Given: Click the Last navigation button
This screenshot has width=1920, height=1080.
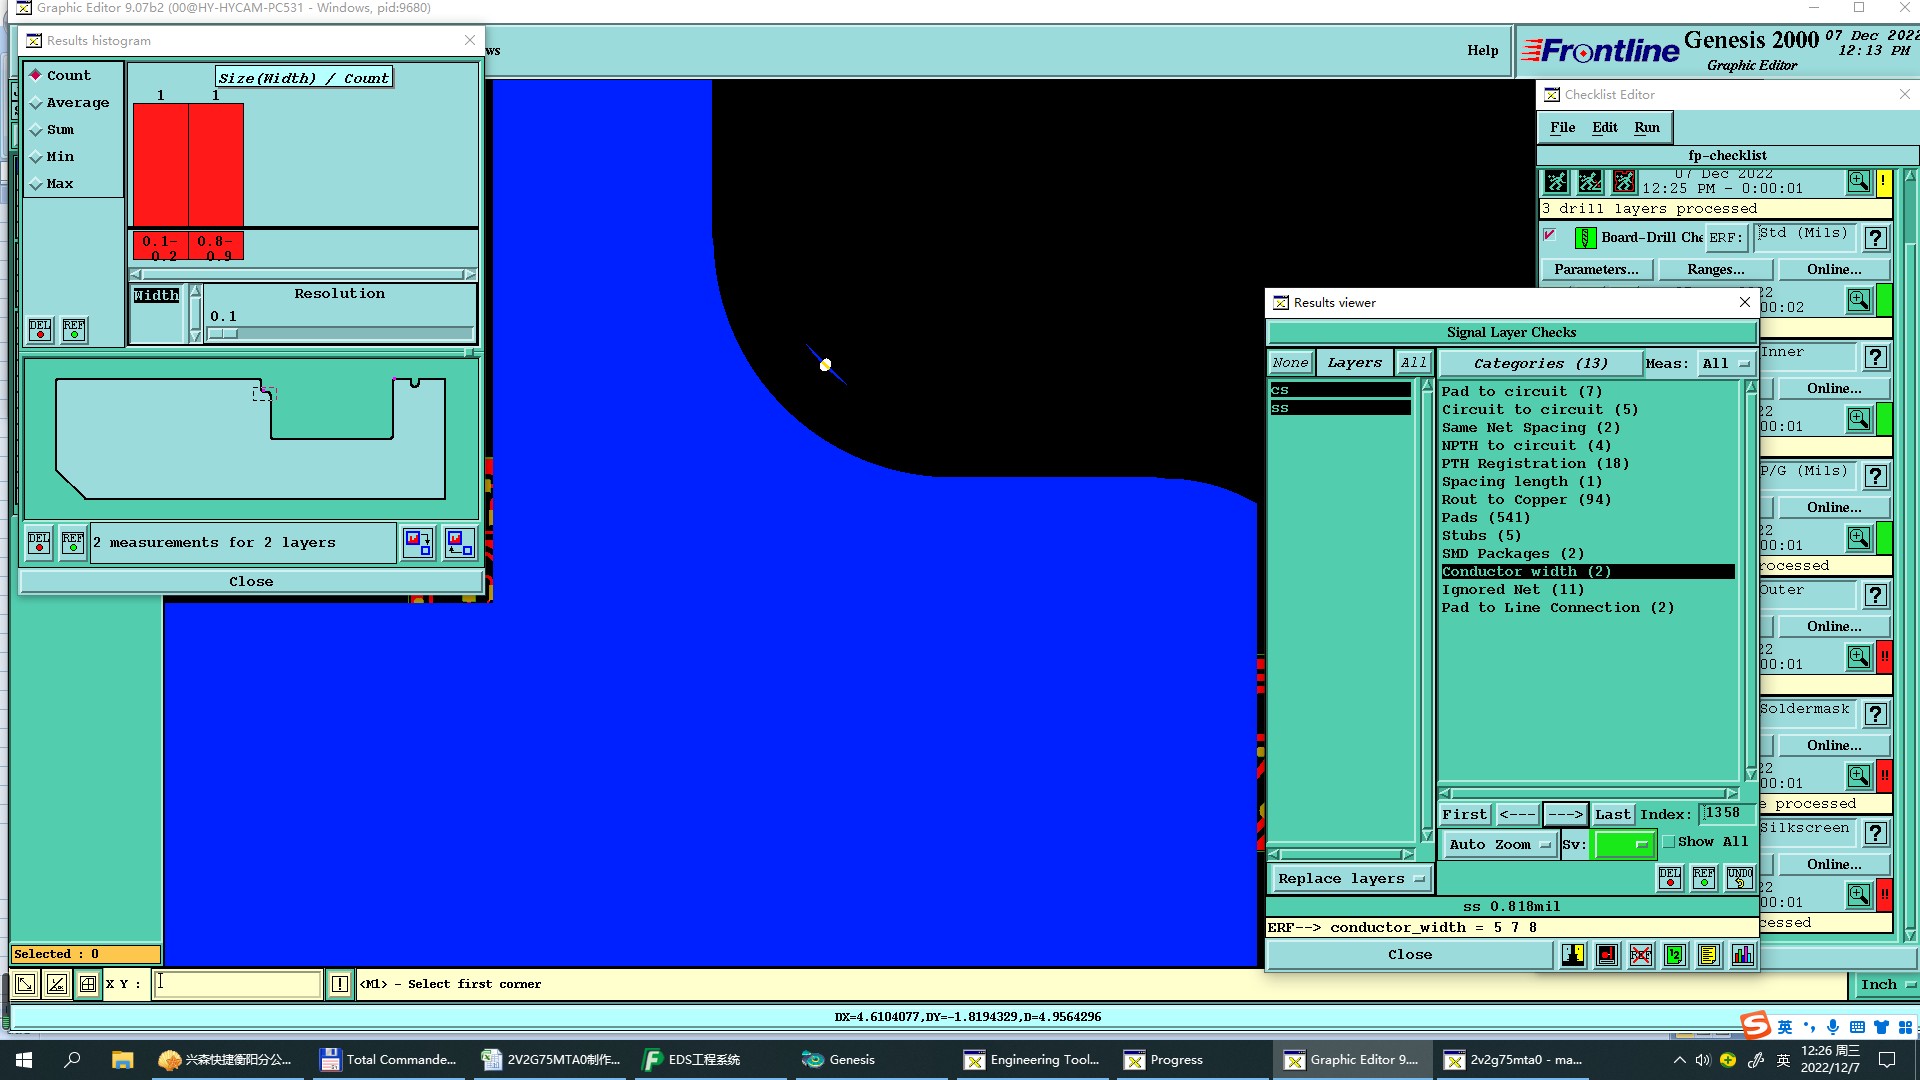Looking at the screenshot, I should [x=1612, y=815].
